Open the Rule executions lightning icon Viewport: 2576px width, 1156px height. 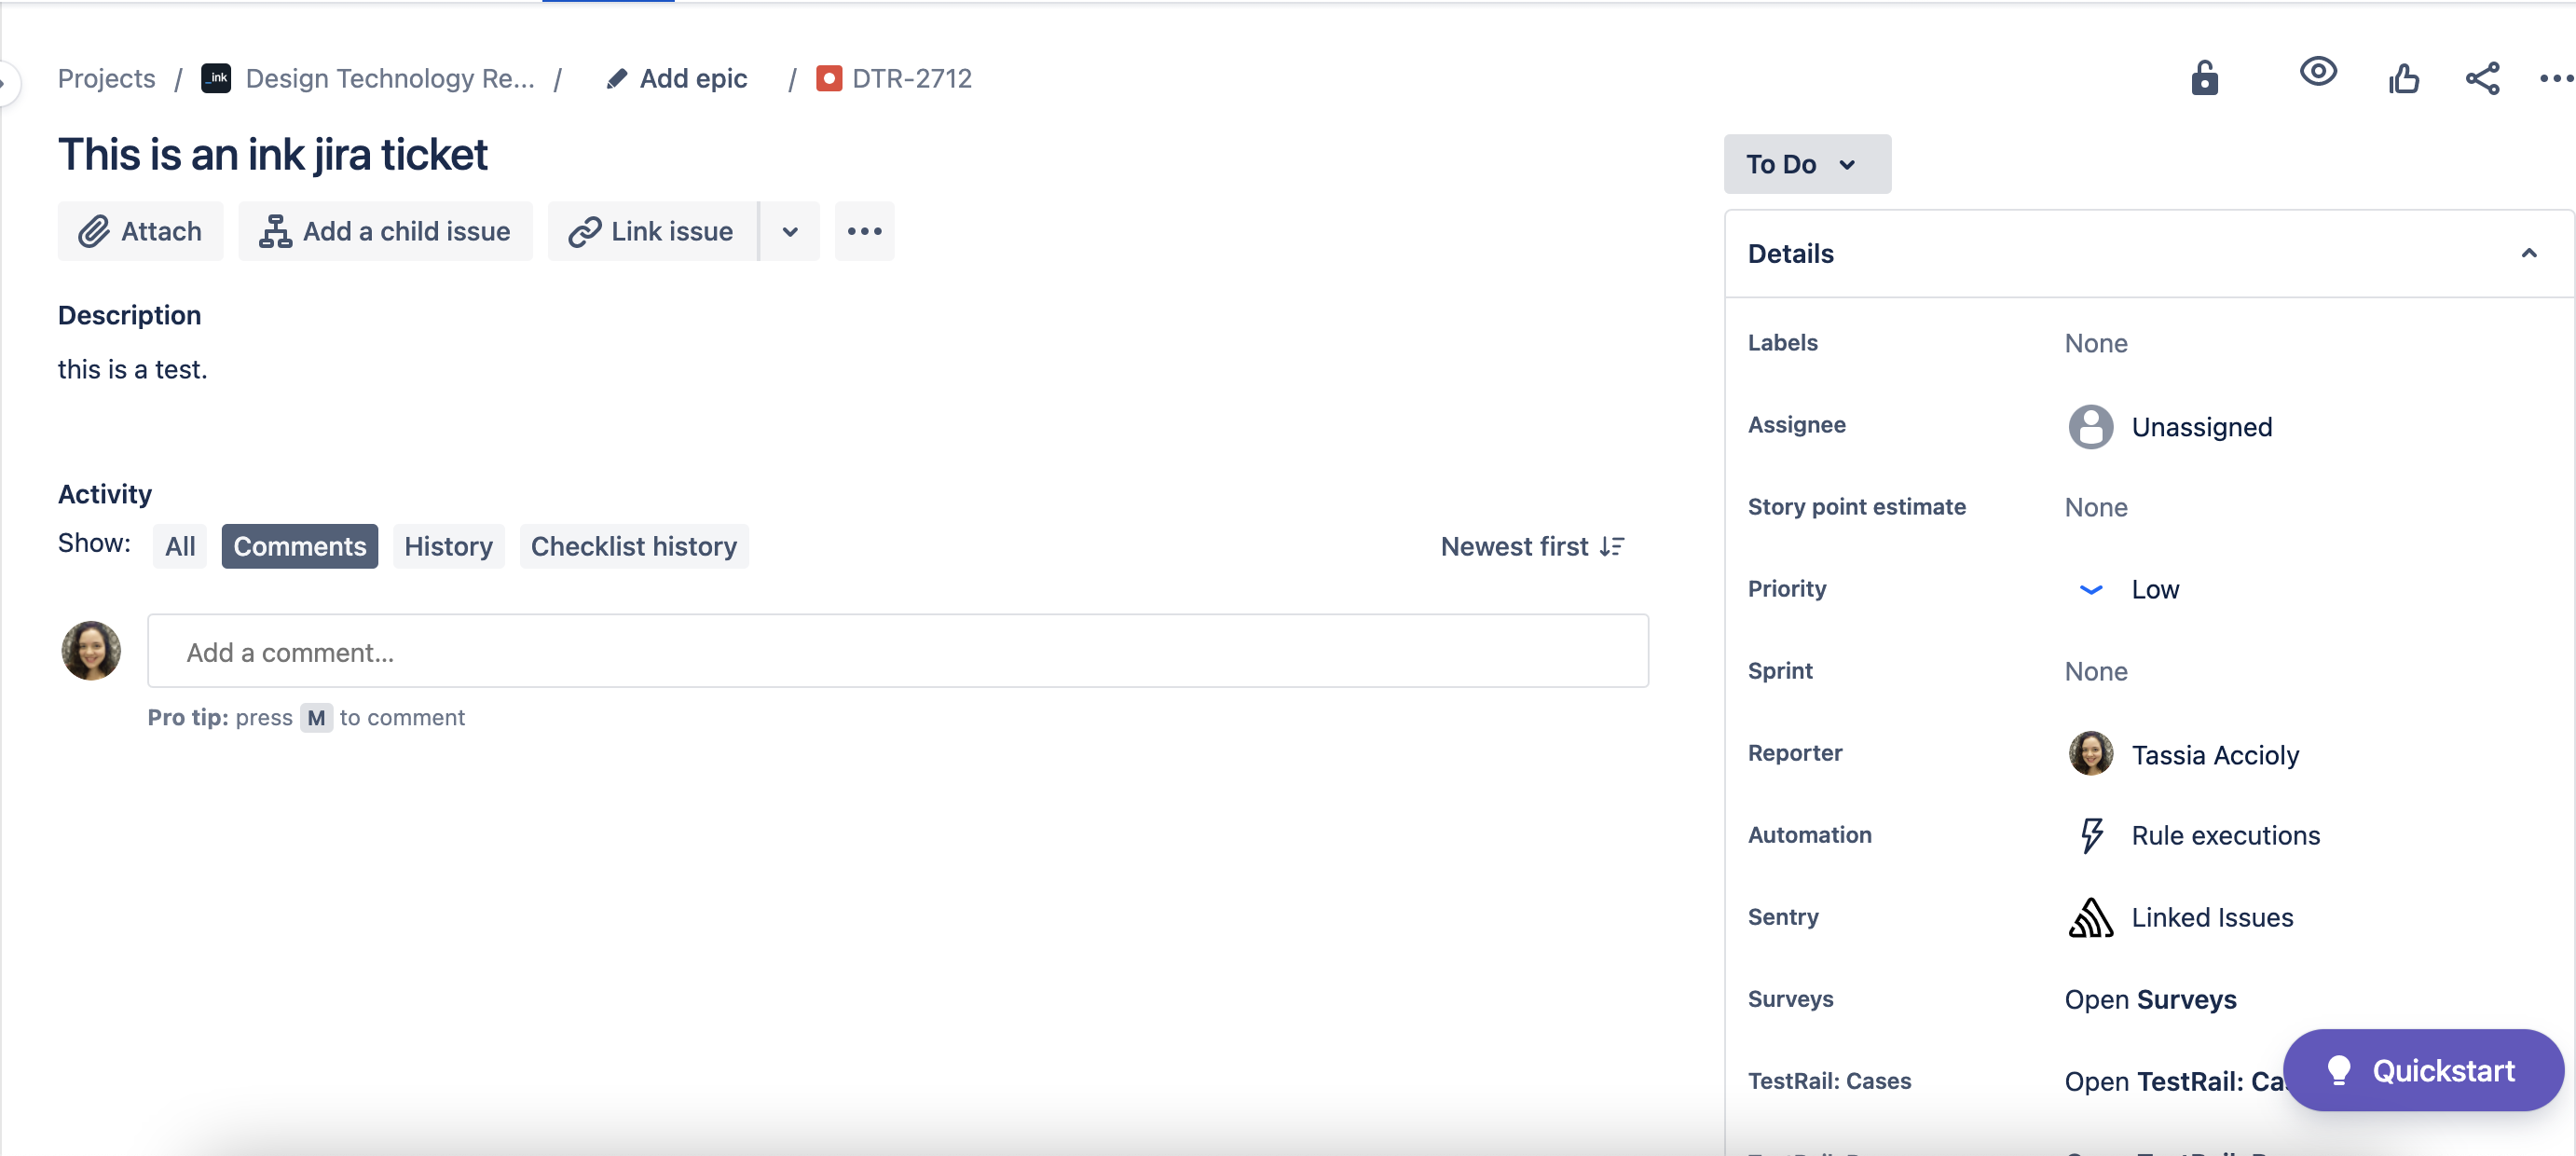click(x=2091, y=835)
